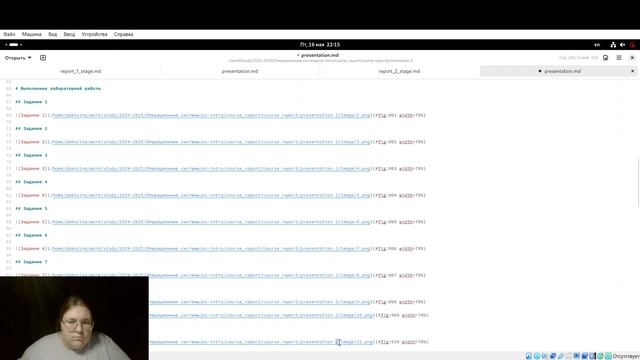
Task: Open the image/6.png path link
Action: [x=211, y=222]
